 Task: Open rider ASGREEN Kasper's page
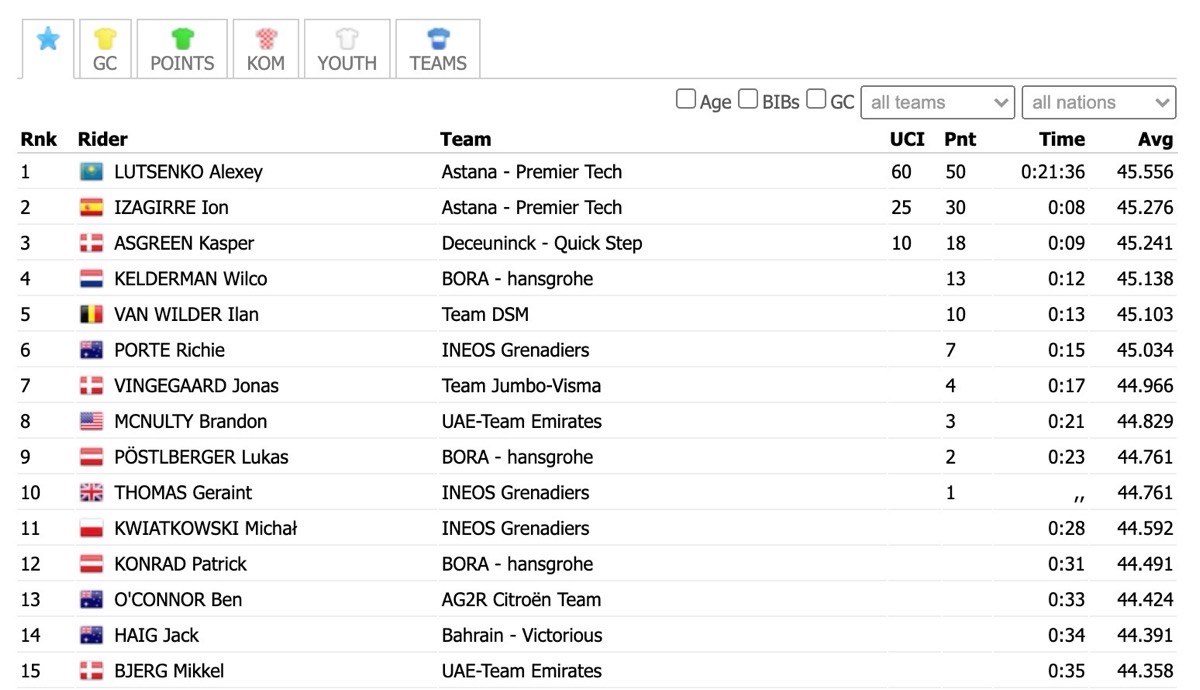(184, 243)
